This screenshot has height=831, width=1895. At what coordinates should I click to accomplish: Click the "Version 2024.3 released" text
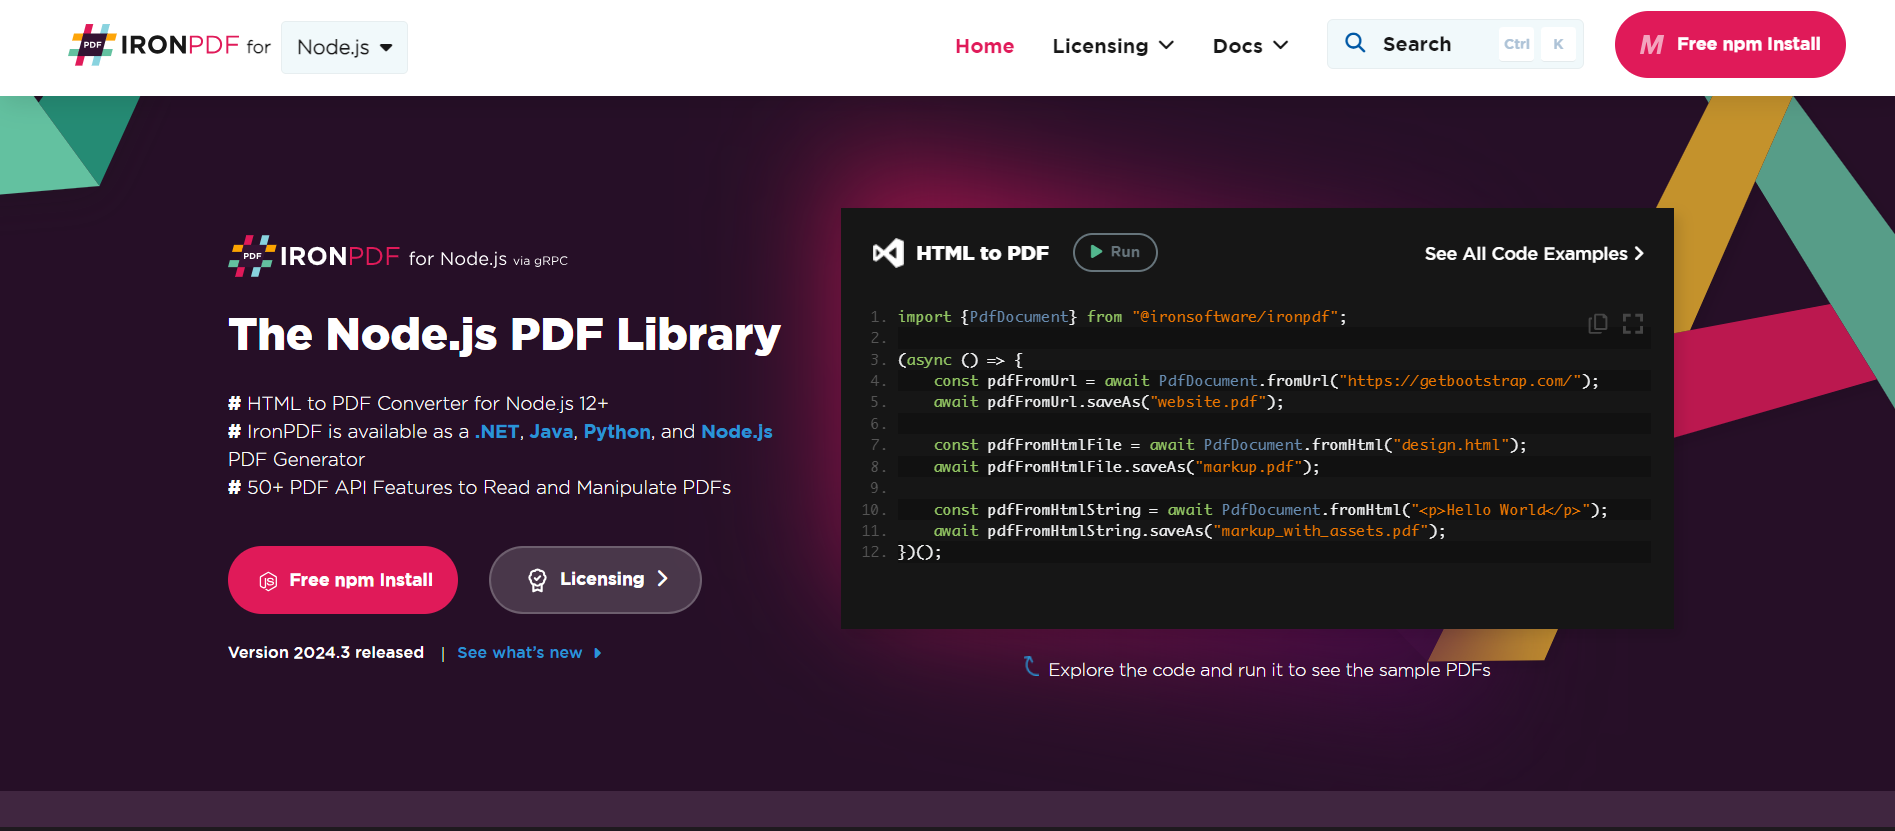pos(326,653)
